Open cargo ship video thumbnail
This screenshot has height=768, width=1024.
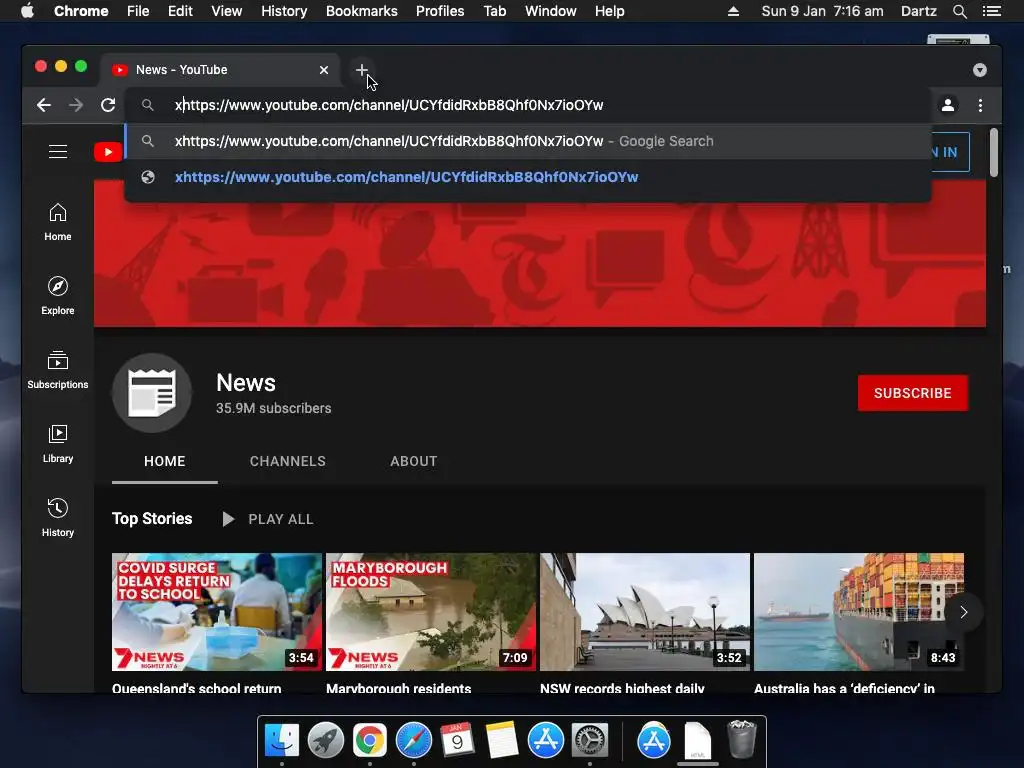pyautogui.click(x=859, y=612)
